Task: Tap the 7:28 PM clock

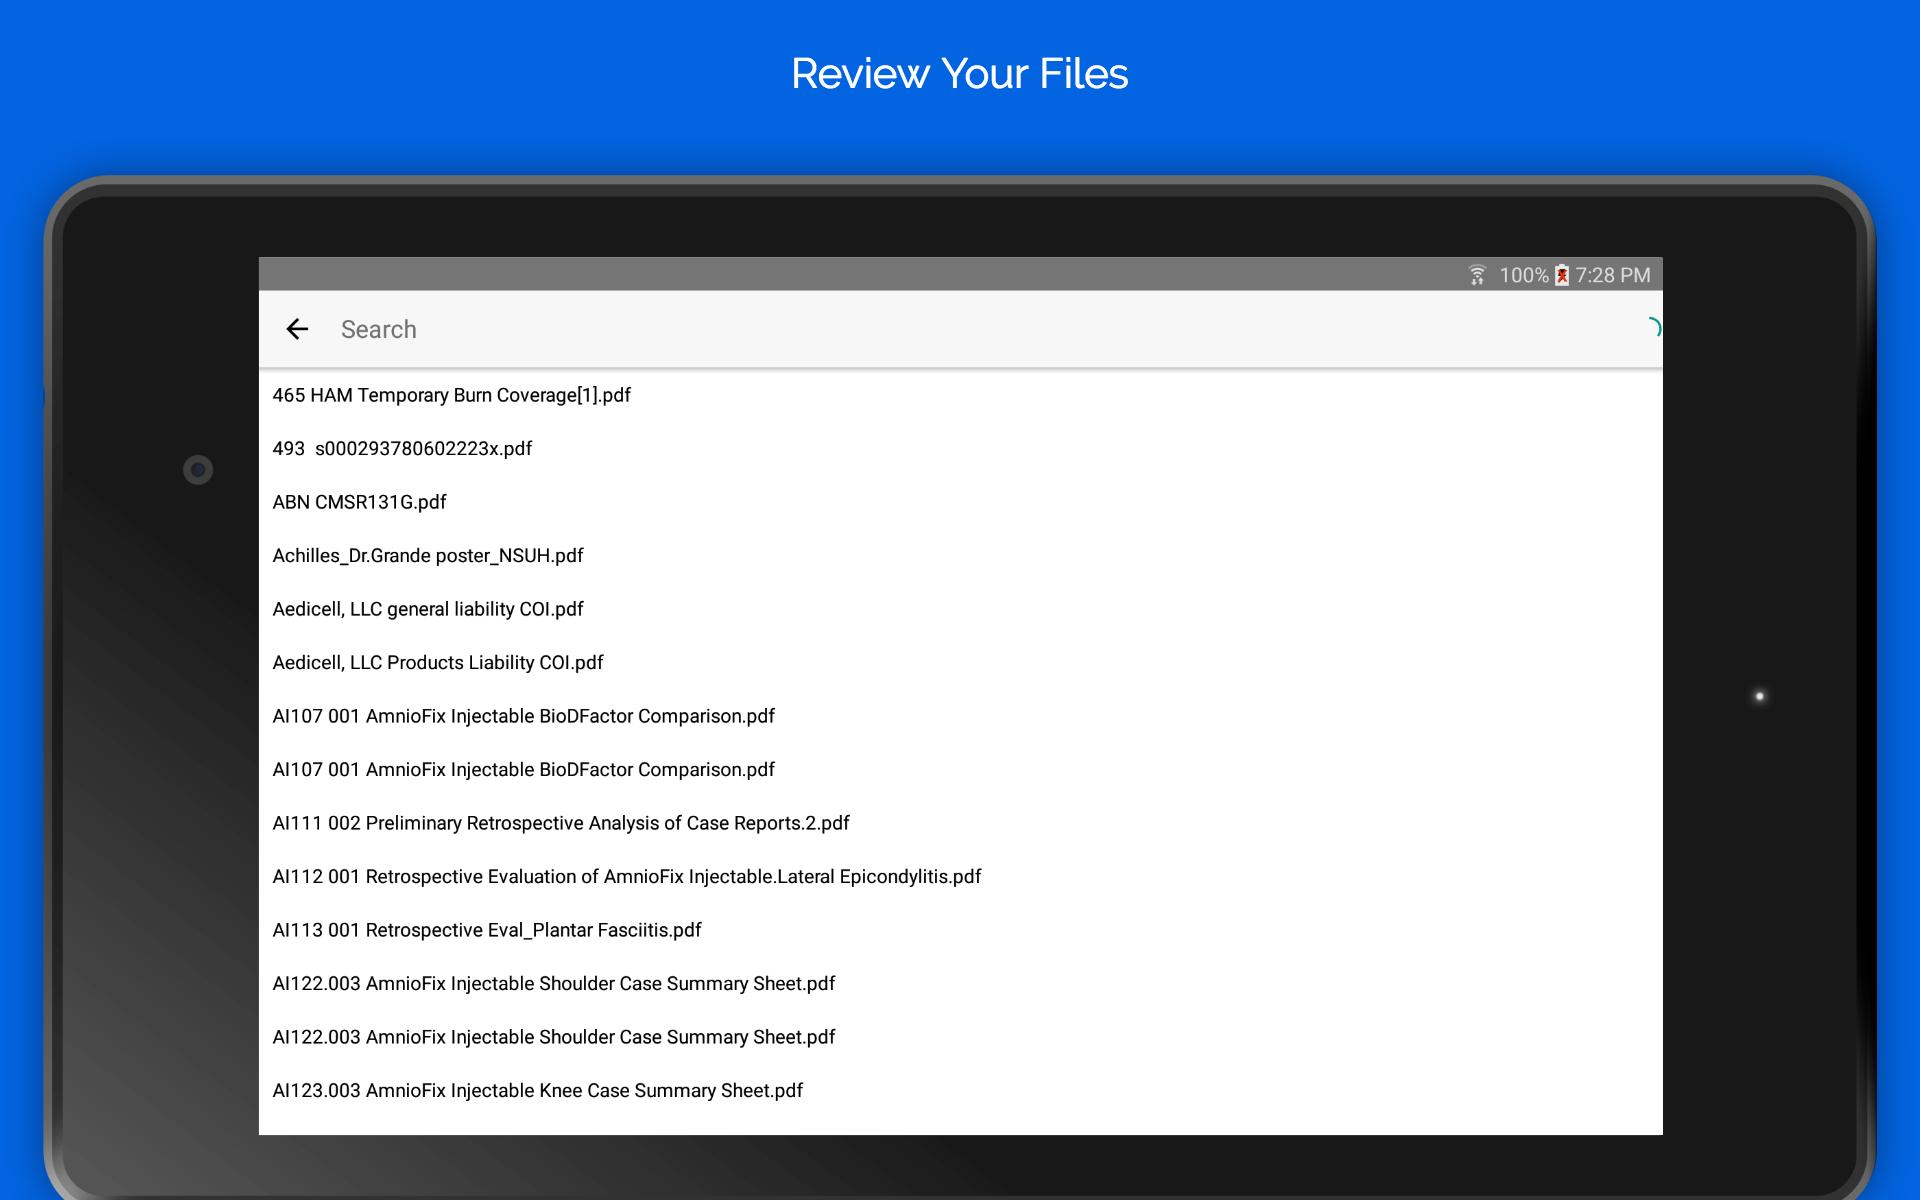Action: point(1612,275)
